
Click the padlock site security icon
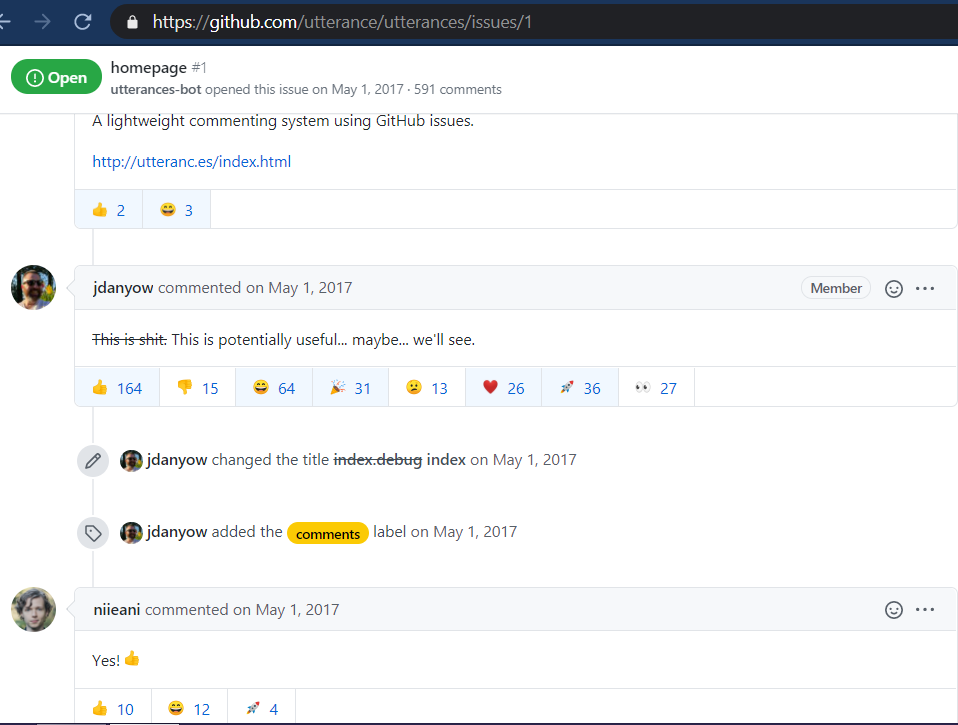click(x=132, y=23)
